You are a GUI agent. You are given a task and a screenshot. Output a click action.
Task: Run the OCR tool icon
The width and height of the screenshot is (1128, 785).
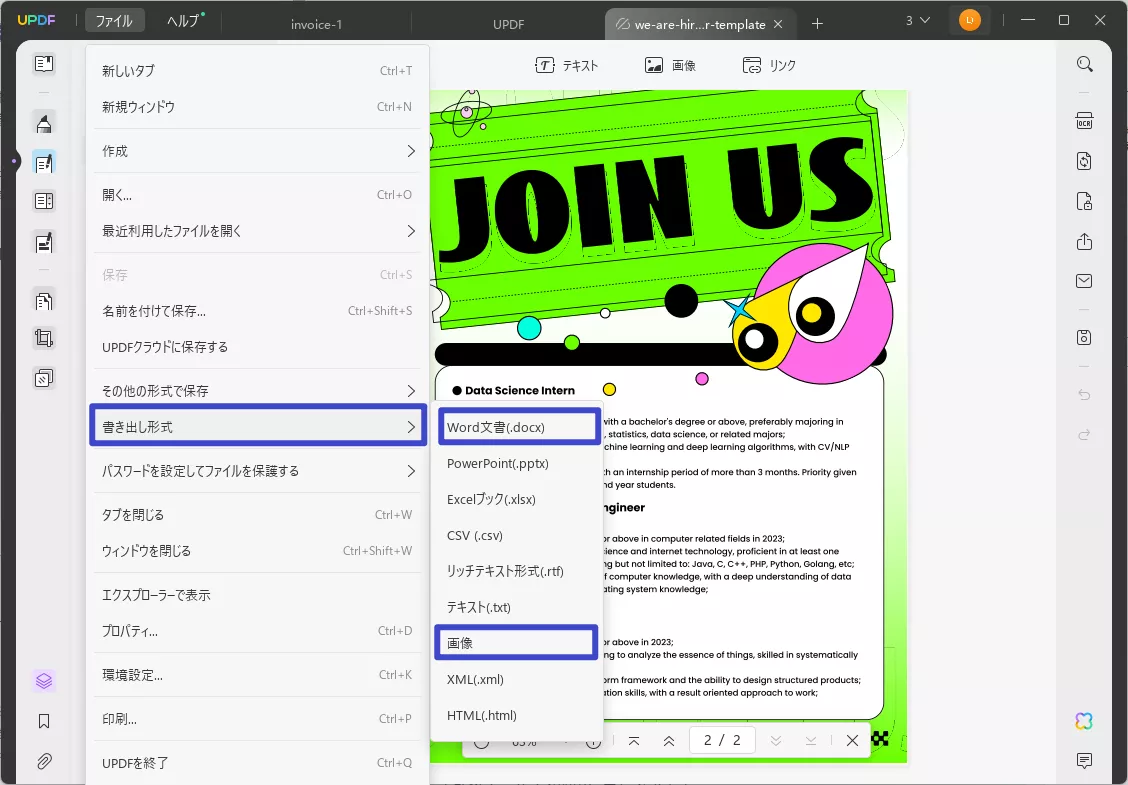click(1084, 121)
